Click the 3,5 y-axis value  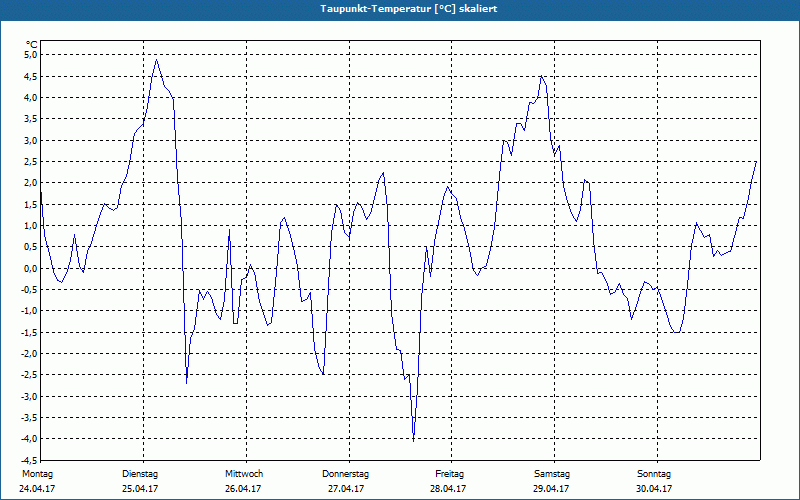(x=30, y=119)
